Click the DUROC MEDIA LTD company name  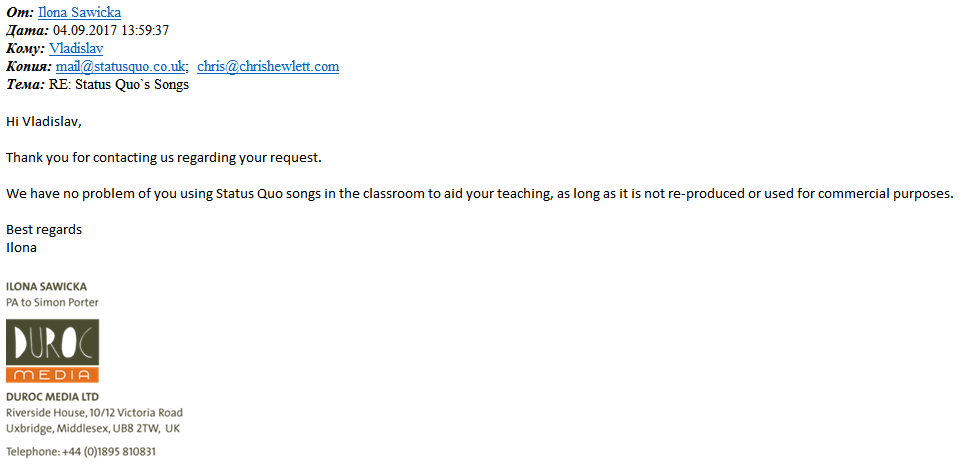pyautogui.click(x=52, y=397)
